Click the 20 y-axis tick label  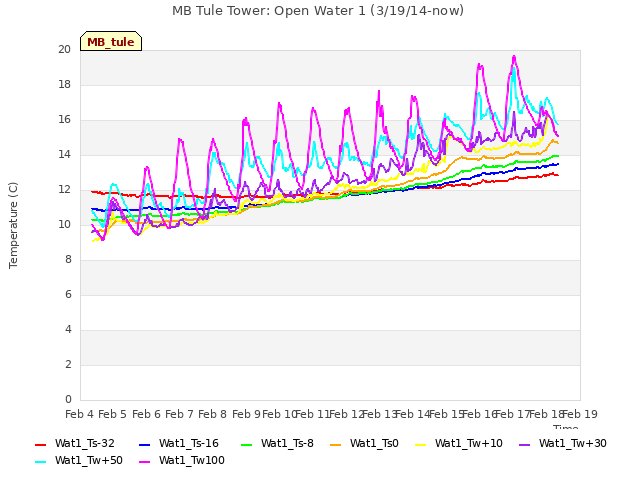click(x=64, y=49)
